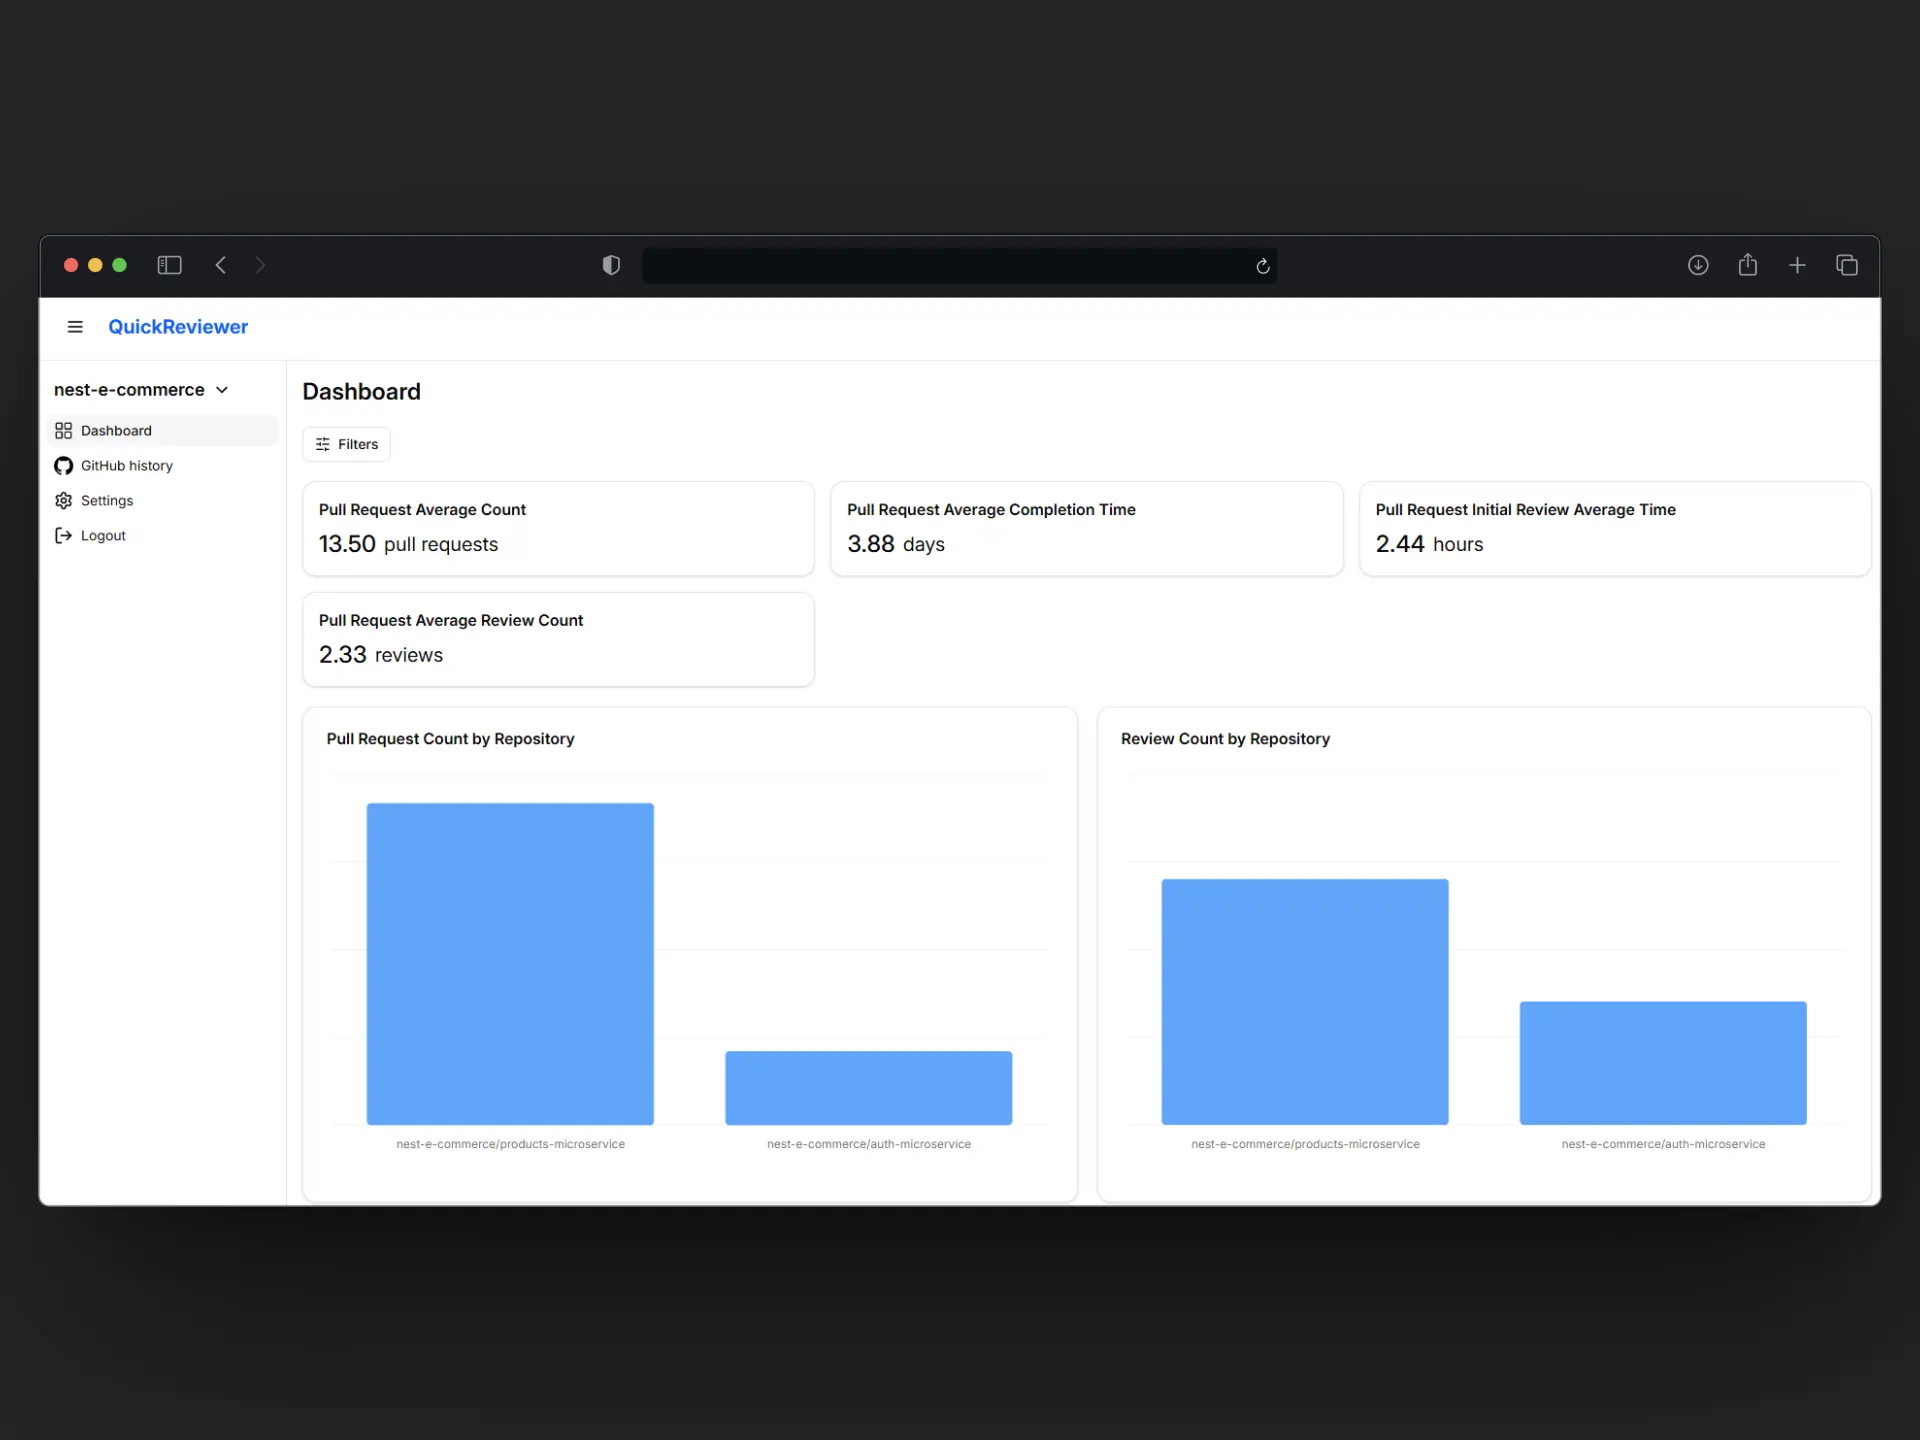
Task: Click the QuickReviewer logo link
Action: tap(178, 327)
